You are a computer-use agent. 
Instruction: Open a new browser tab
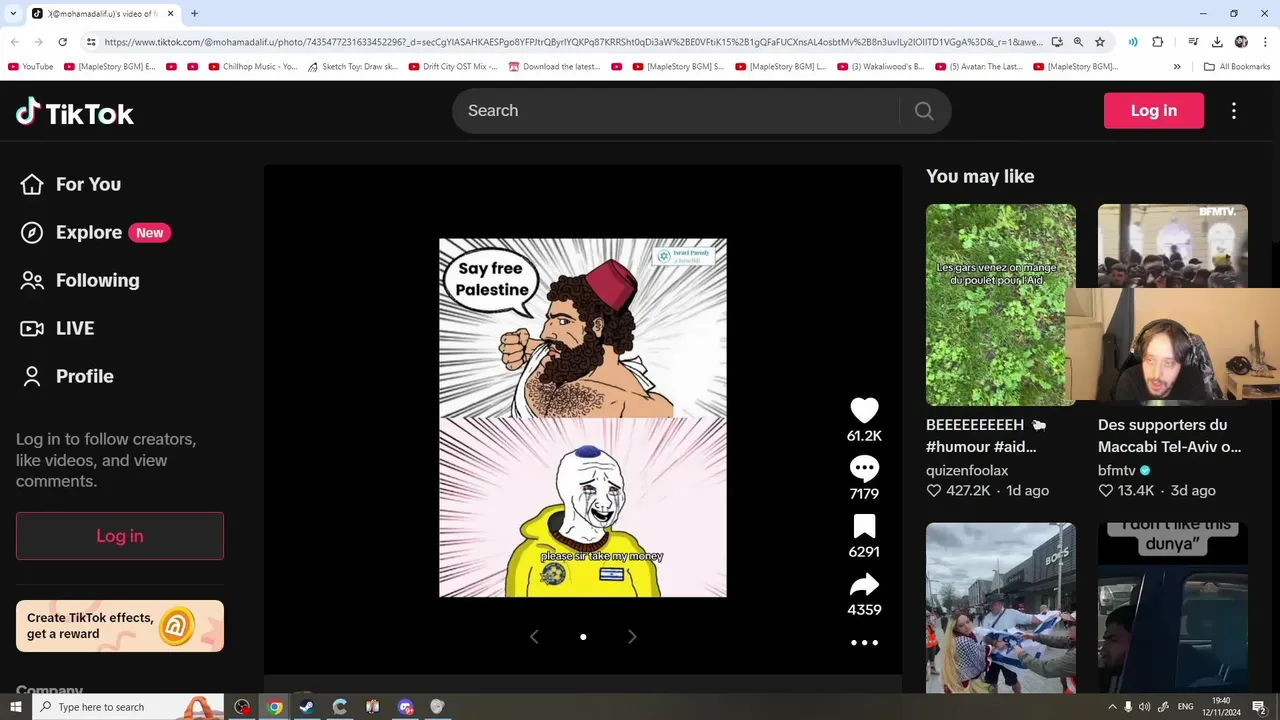point(194,13)
